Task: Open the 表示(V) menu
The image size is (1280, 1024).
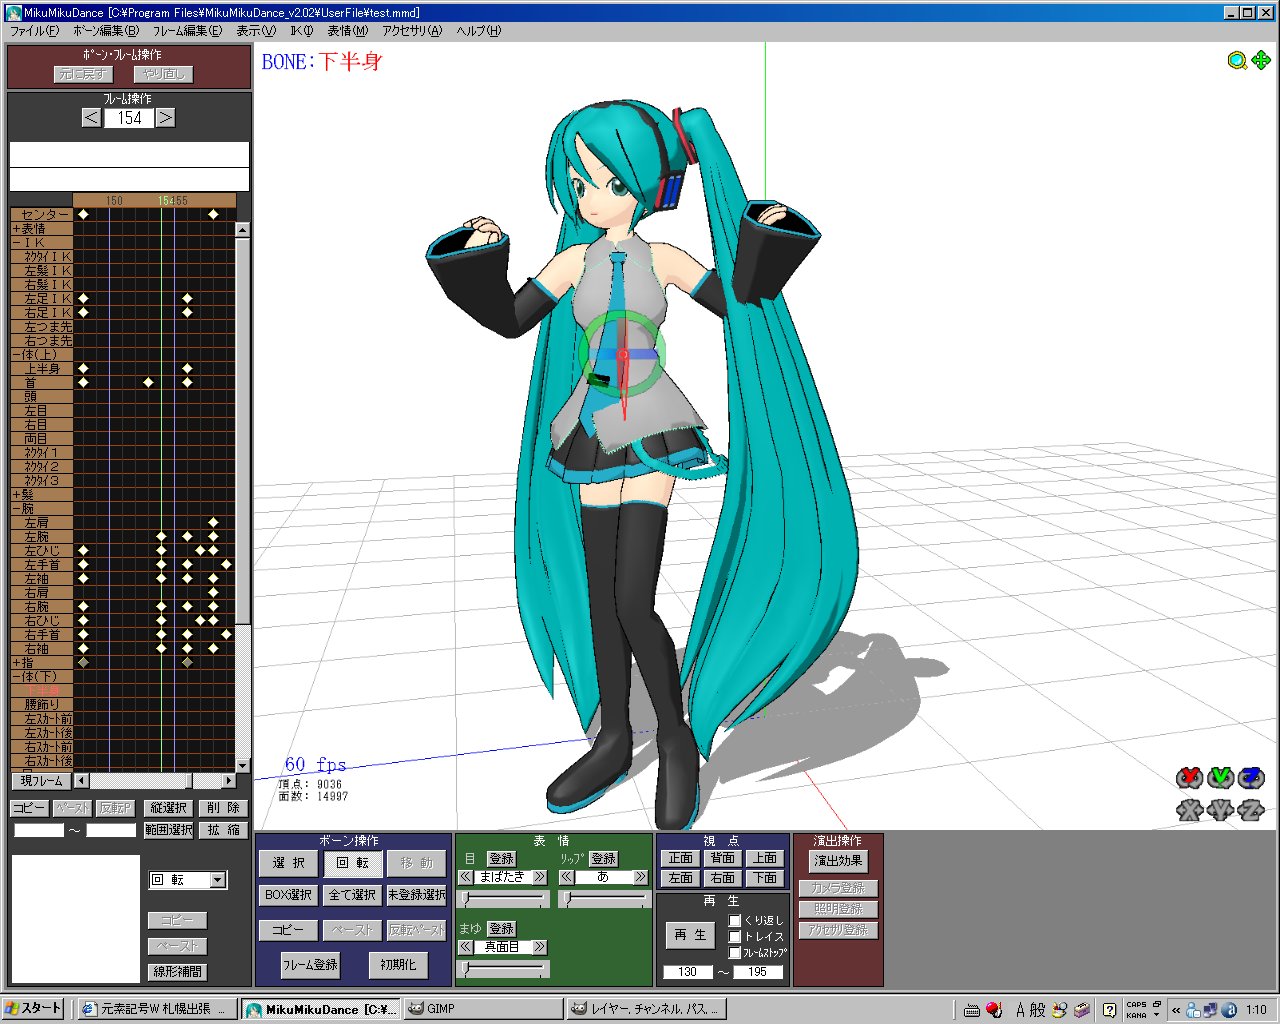Action: (x=256, y=31)
